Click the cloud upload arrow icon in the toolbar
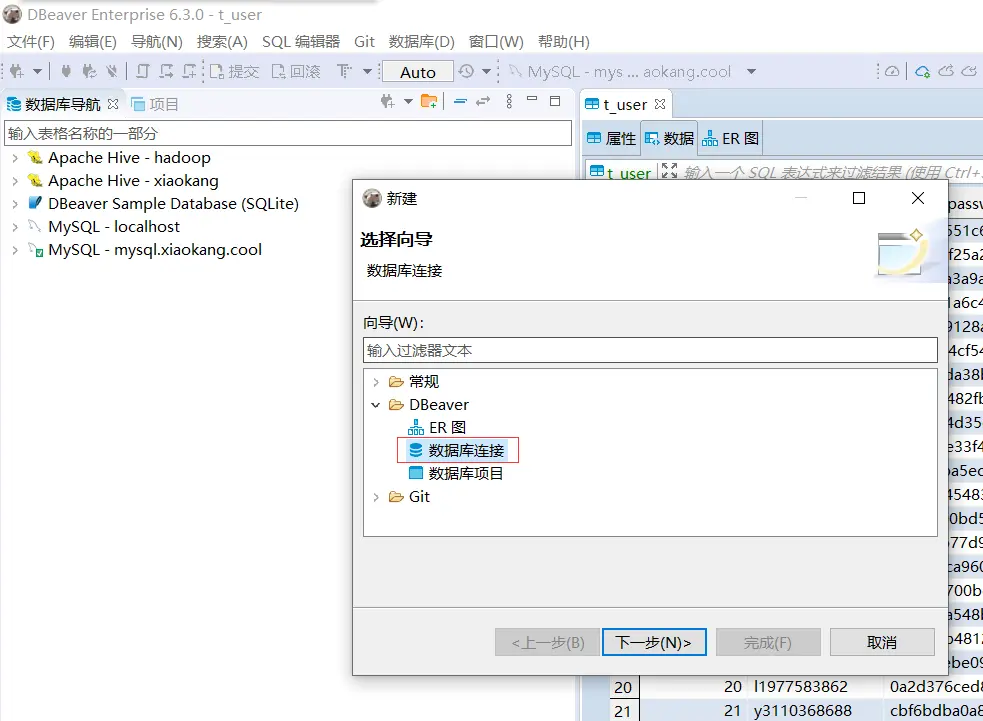This screenshot has height=721, width=983. pyautogui.click(x=946, y=71)
